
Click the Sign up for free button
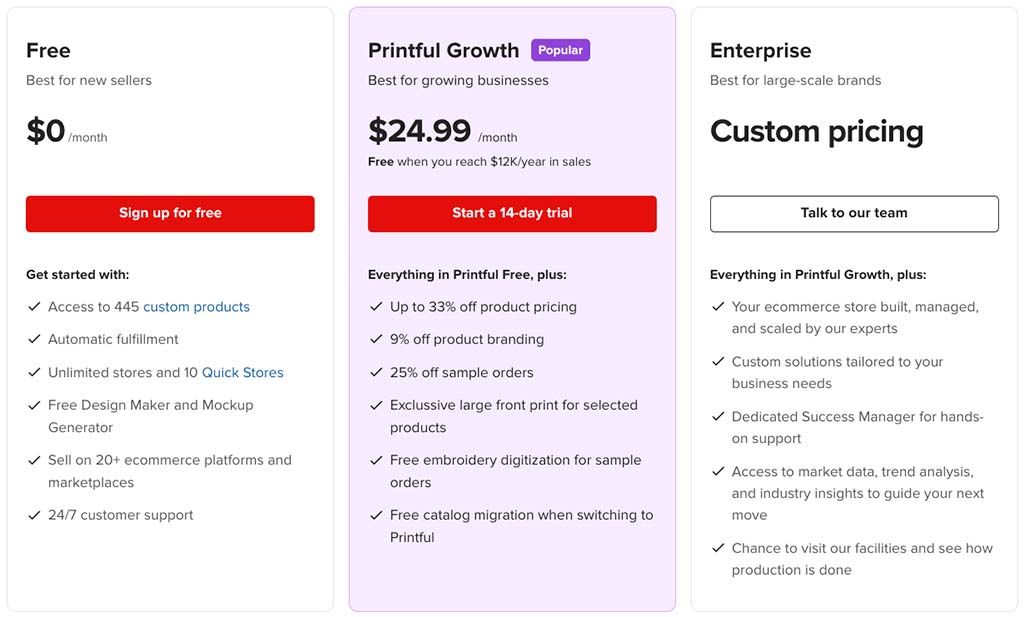tap(170, 213)
